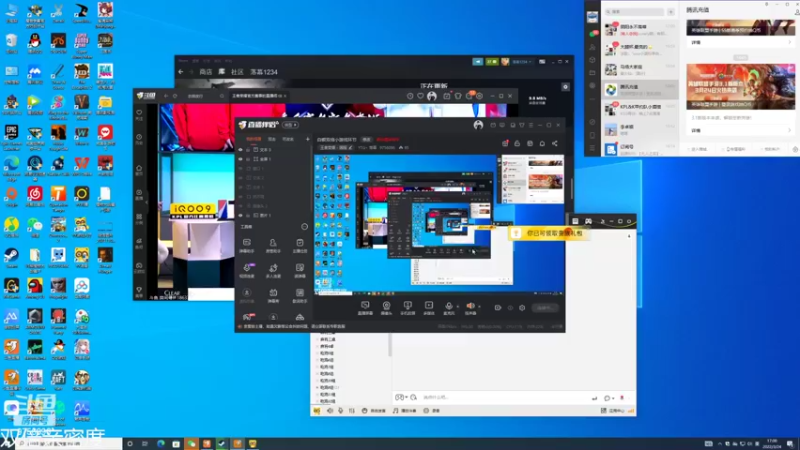The width and height of the screenshot is (800, 450).
Task: Click the chevron on second WeChat 详情 row
Action: pos(789,131)
